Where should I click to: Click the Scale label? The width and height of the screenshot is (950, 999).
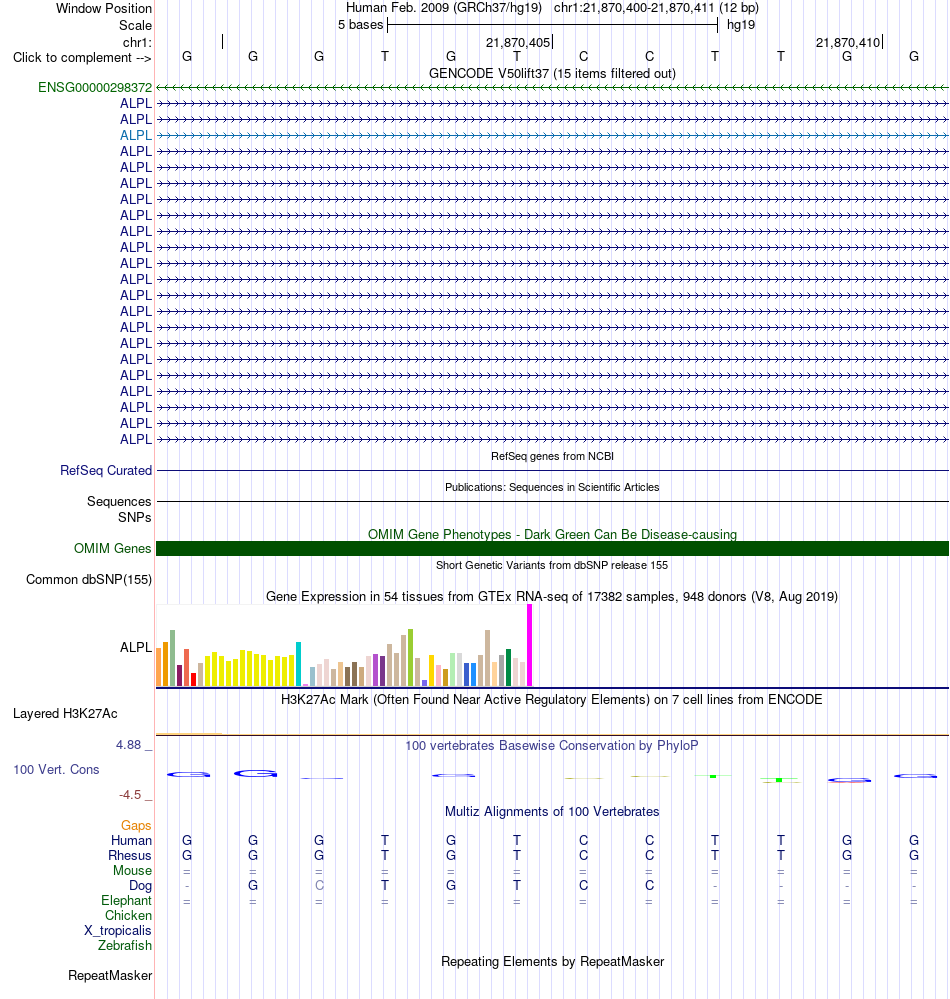[135, 25]
